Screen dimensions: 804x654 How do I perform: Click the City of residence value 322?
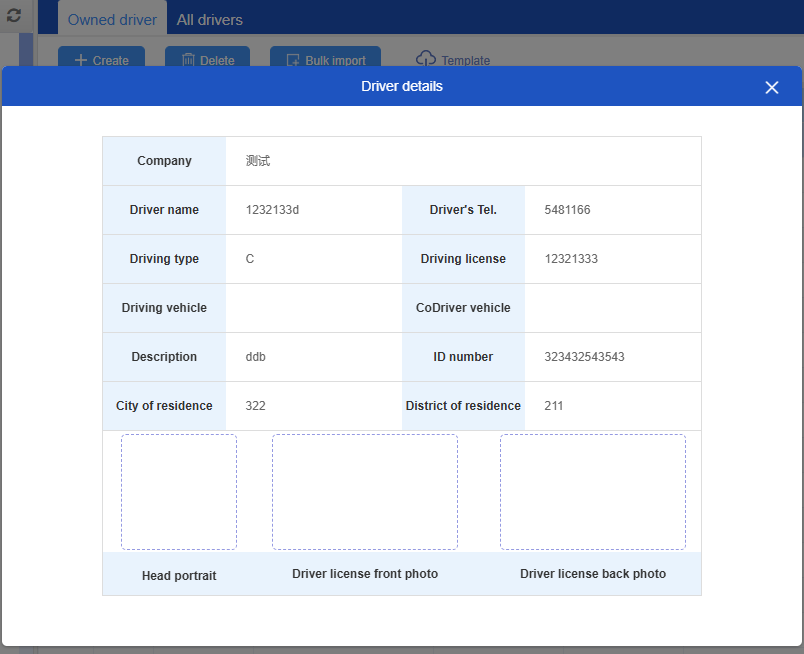point(255,406)
